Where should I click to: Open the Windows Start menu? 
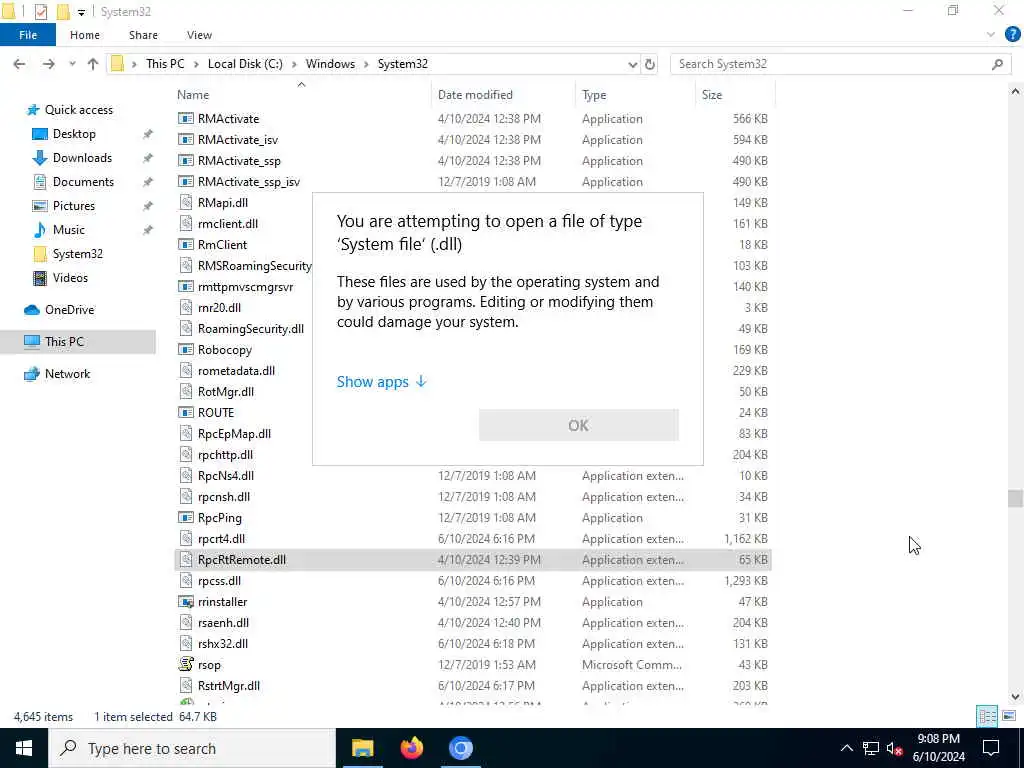[x=24, y=748]
